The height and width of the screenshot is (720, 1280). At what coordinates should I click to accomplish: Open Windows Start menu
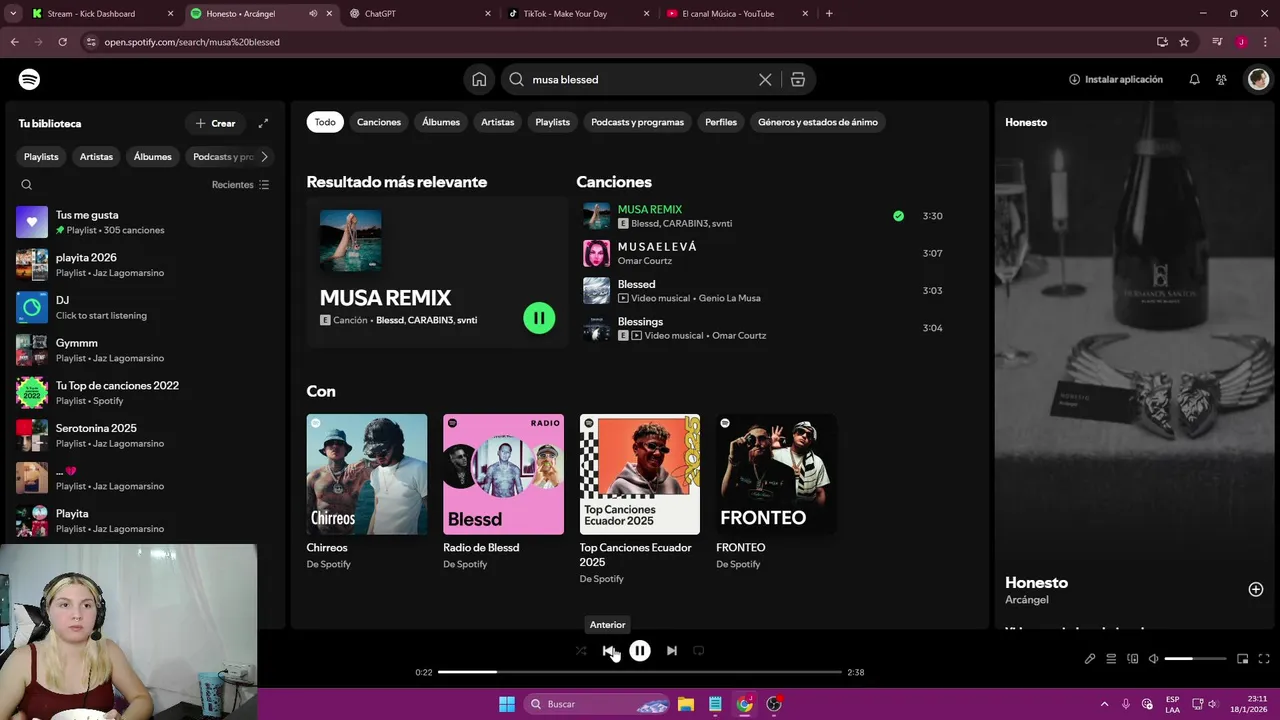click(507, 704)
